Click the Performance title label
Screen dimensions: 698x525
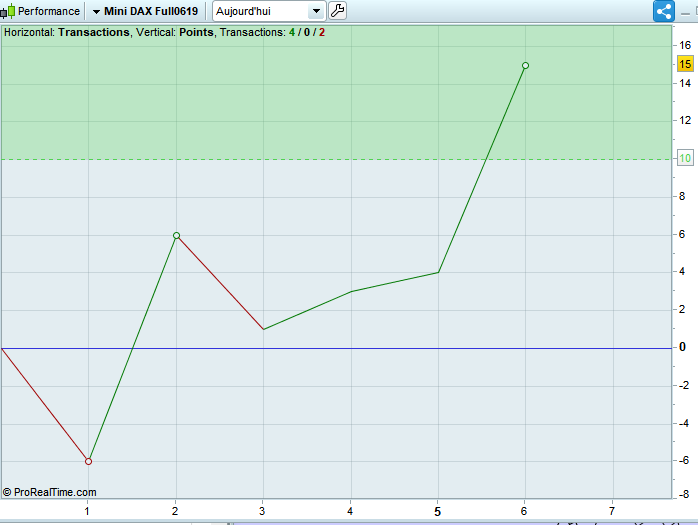pos(49,11)
